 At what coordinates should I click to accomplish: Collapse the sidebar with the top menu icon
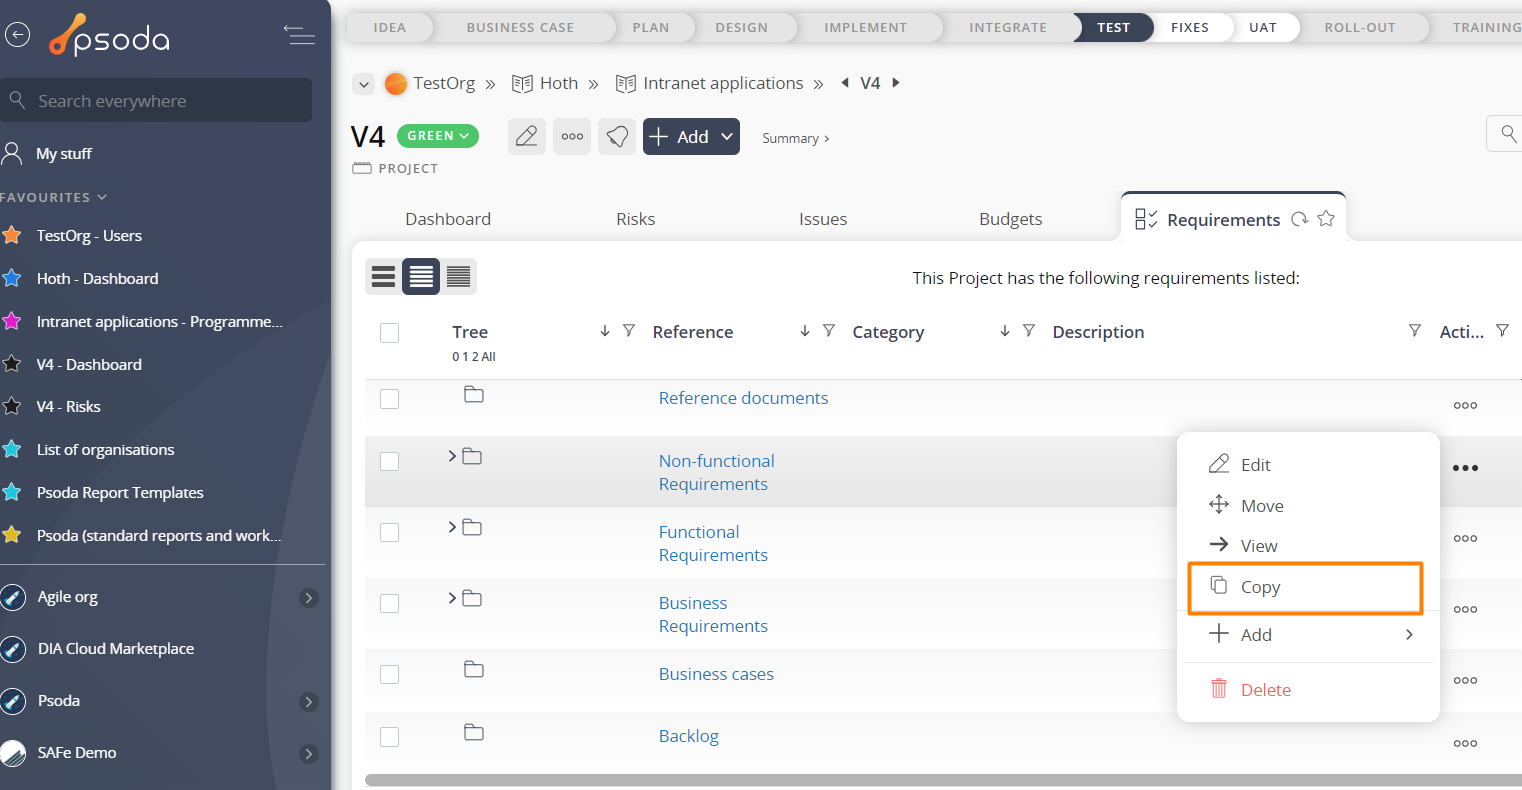coord(299,35)
